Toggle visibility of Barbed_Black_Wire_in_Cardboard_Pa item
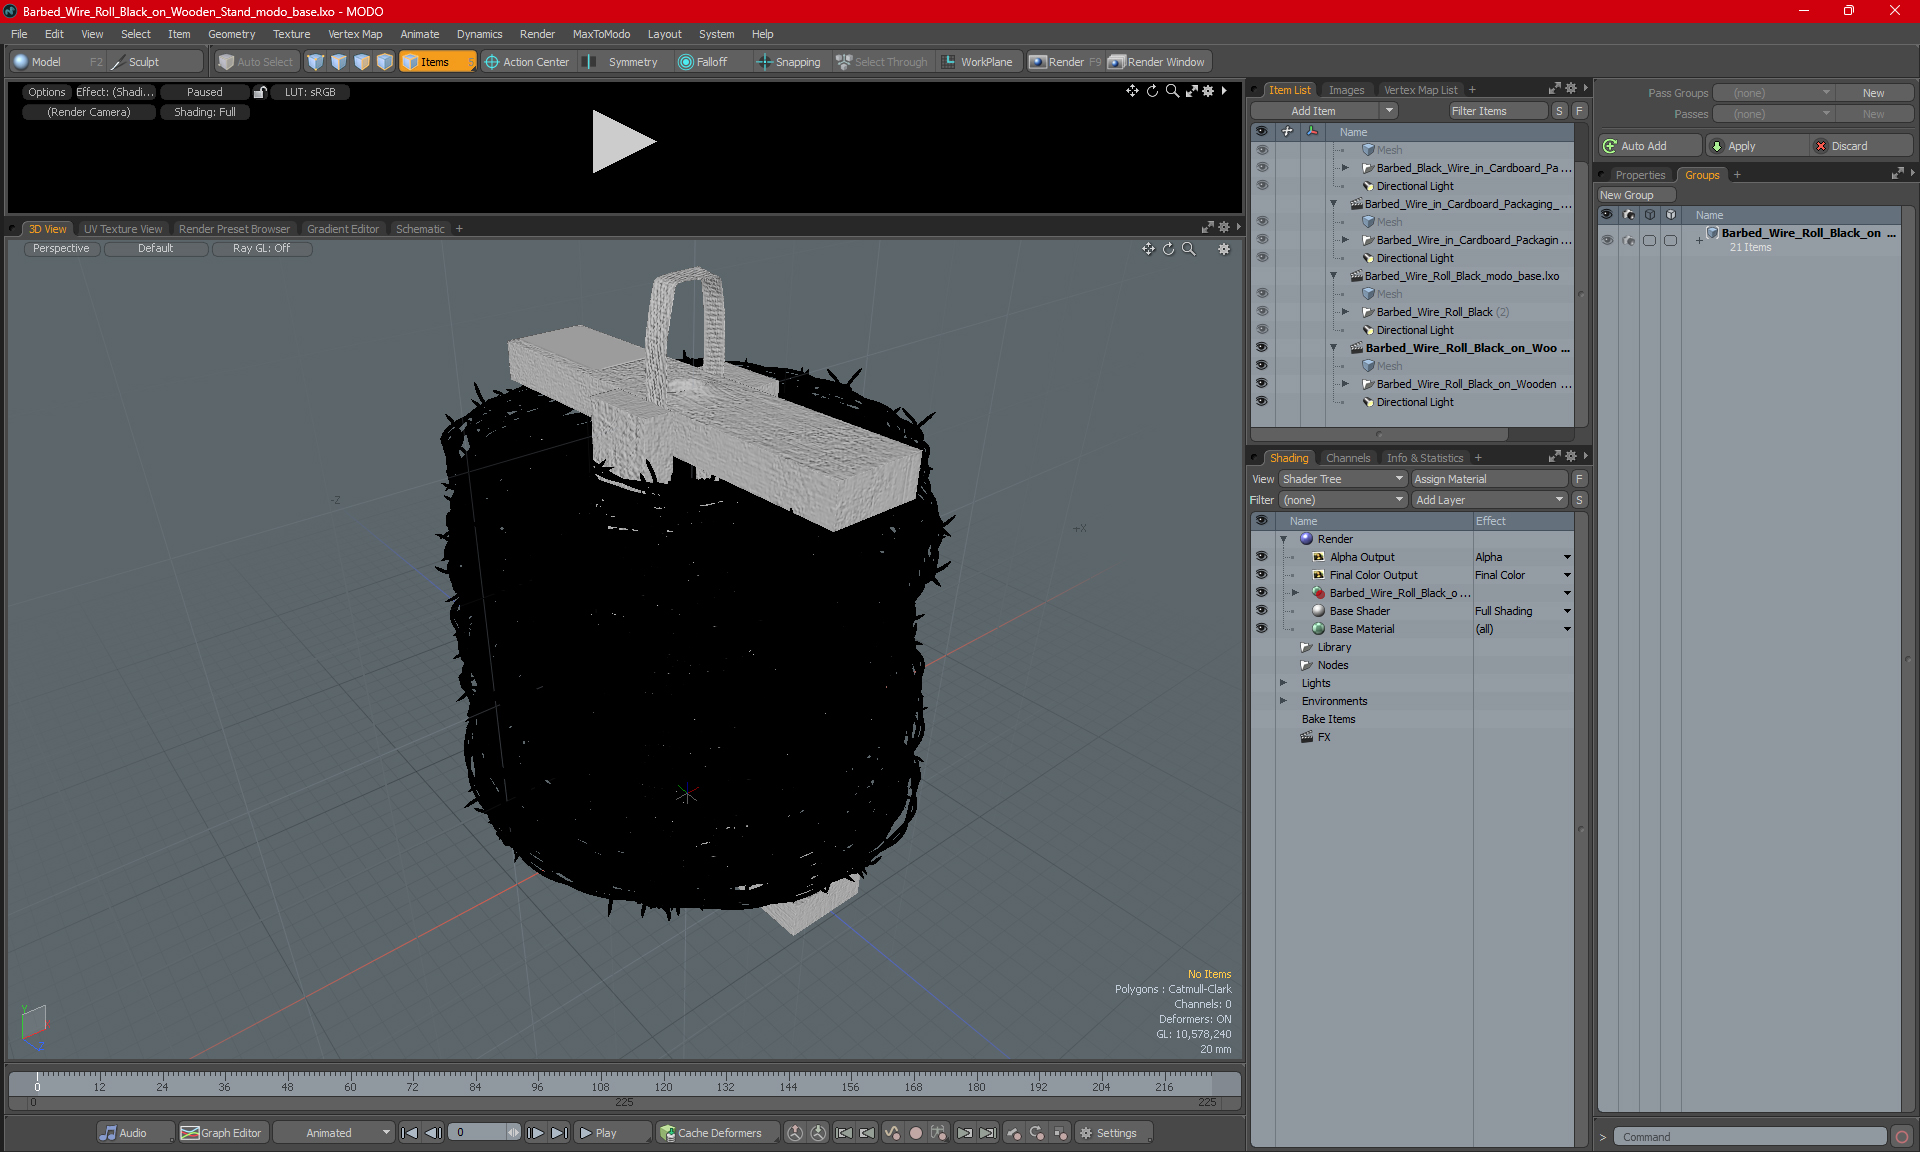The width and height of the screenshot is (1920, 1152). pyautogui.click(x=1262, y=168)
